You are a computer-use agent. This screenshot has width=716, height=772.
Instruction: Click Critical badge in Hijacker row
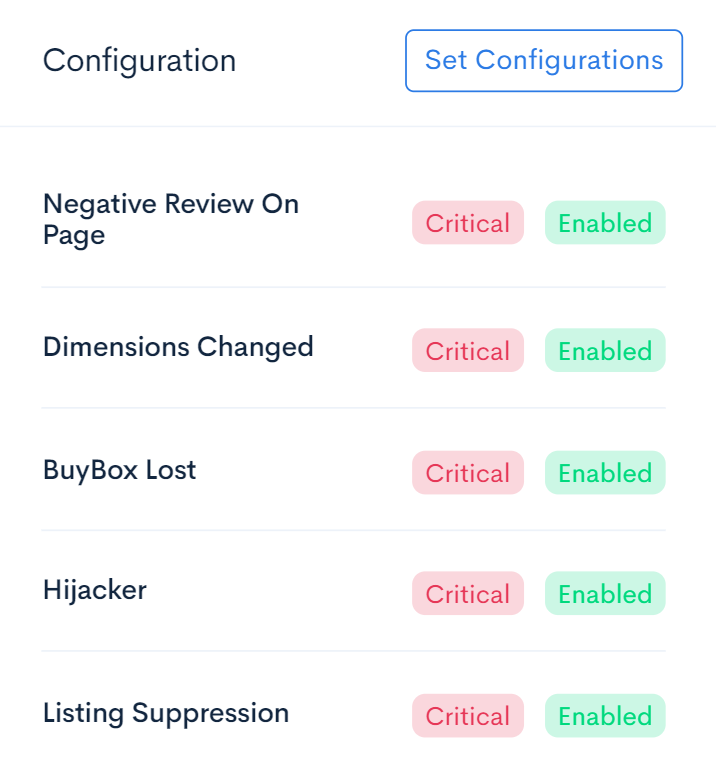tap(468, 593)
